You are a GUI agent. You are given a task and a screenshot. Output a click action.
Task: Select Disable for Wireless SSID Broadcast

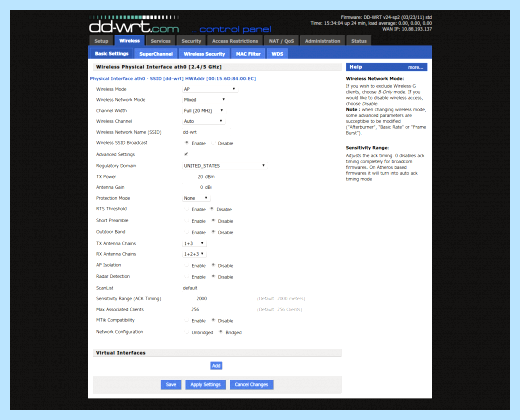pos(213,143)
